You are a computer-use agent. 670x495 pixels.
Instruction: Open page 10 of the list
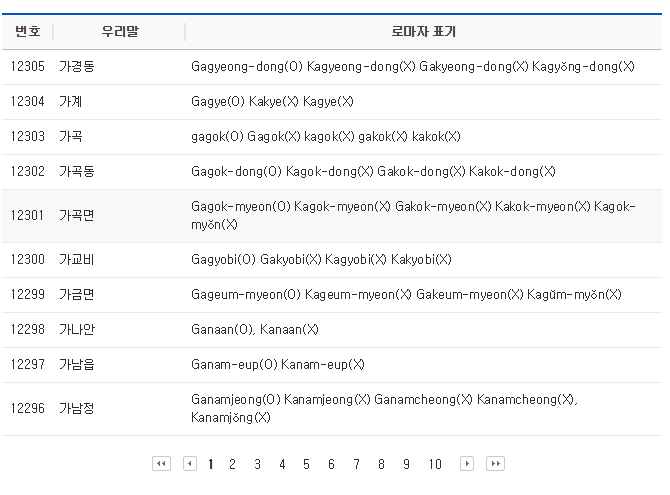(435, 464)
